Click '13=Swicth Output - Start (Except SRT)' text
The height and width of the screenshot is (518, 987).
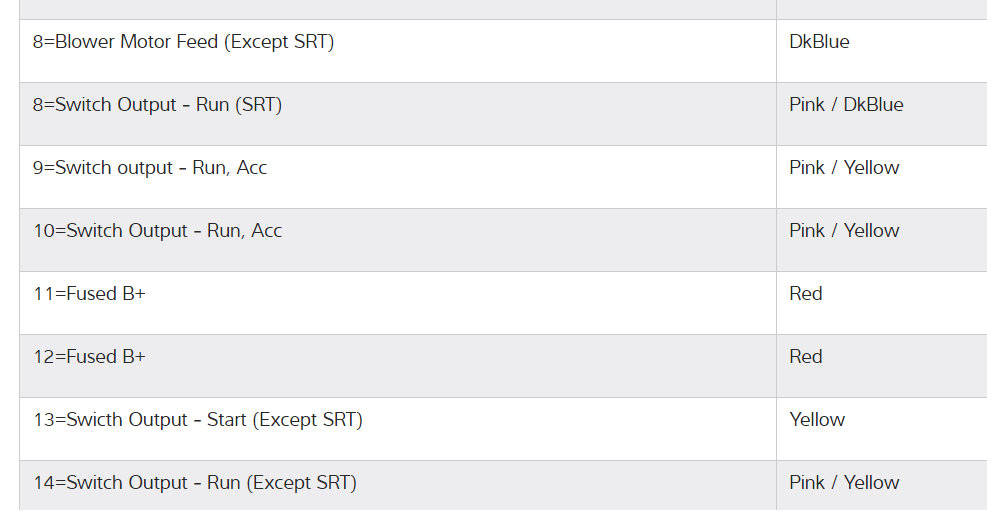tap(197, 420)
